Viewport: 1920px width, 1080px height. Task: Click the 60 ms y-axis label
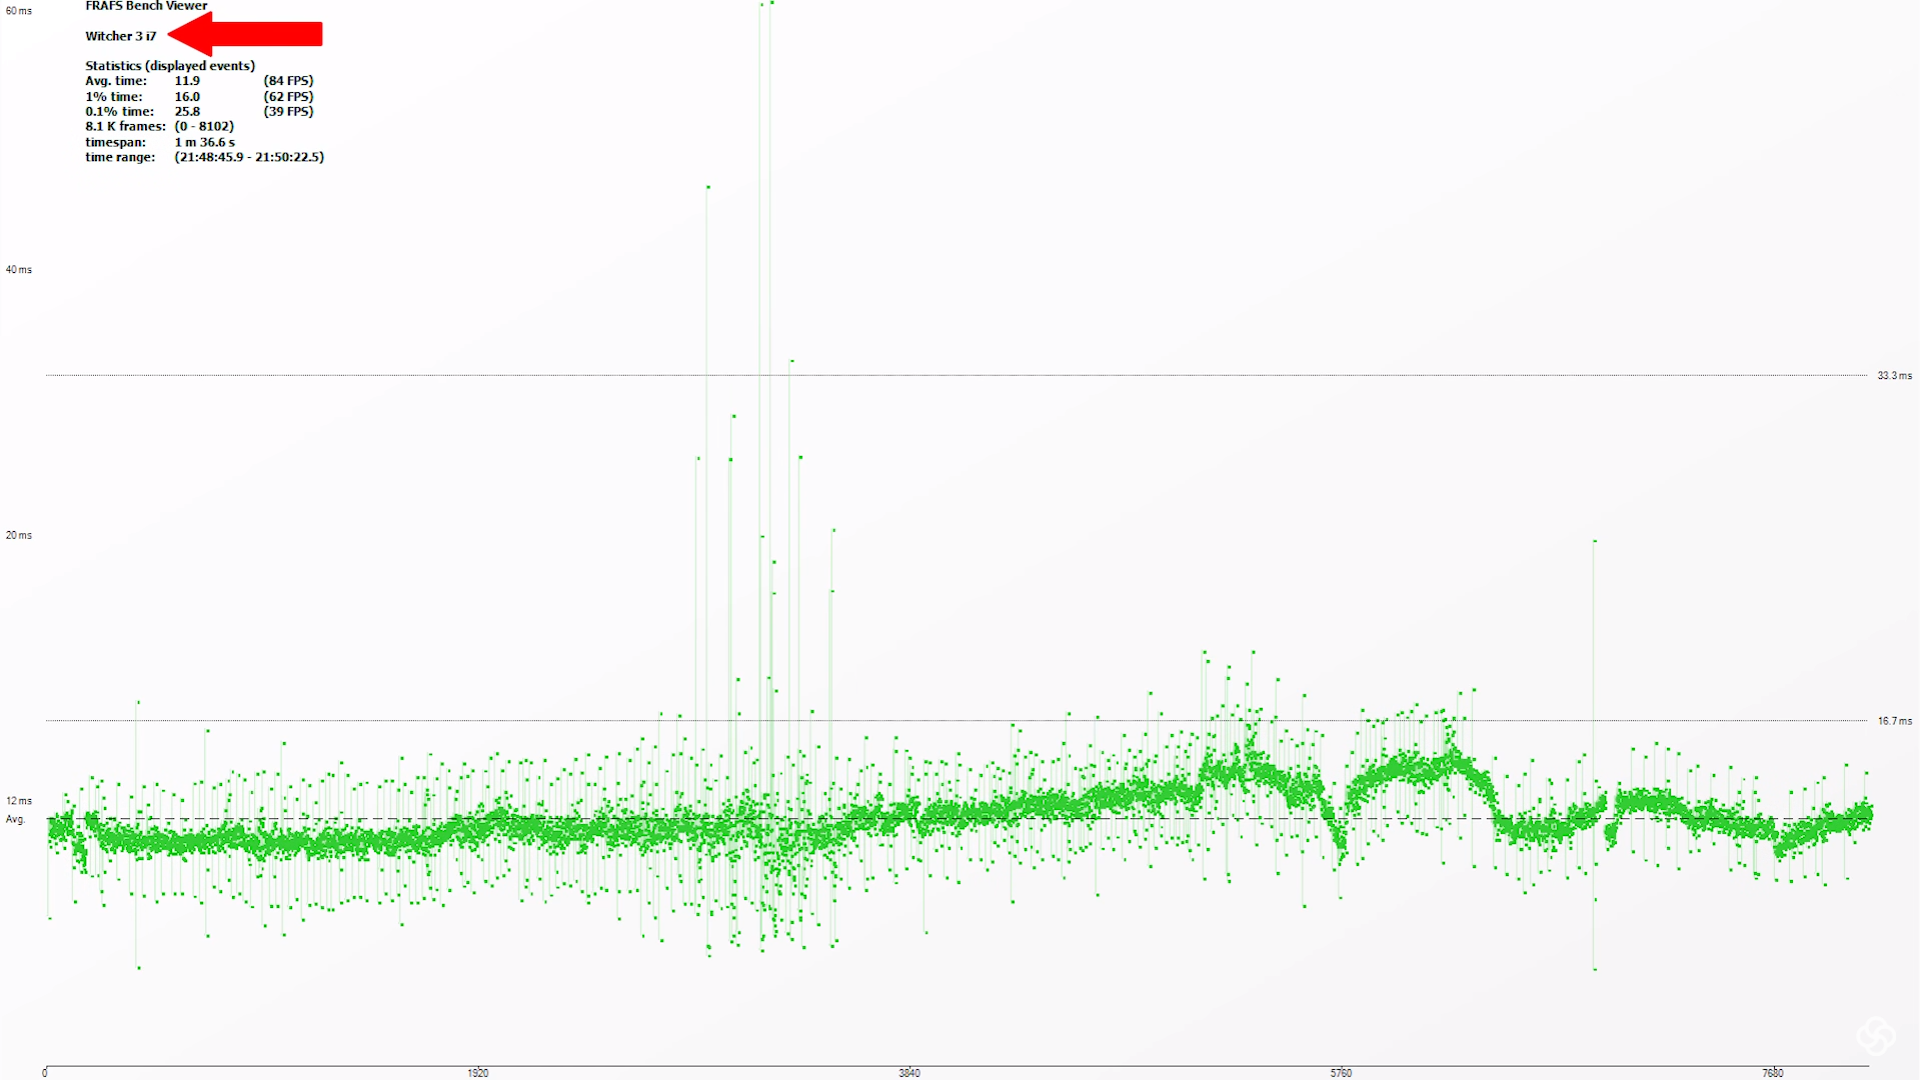[x=18, y=11]
